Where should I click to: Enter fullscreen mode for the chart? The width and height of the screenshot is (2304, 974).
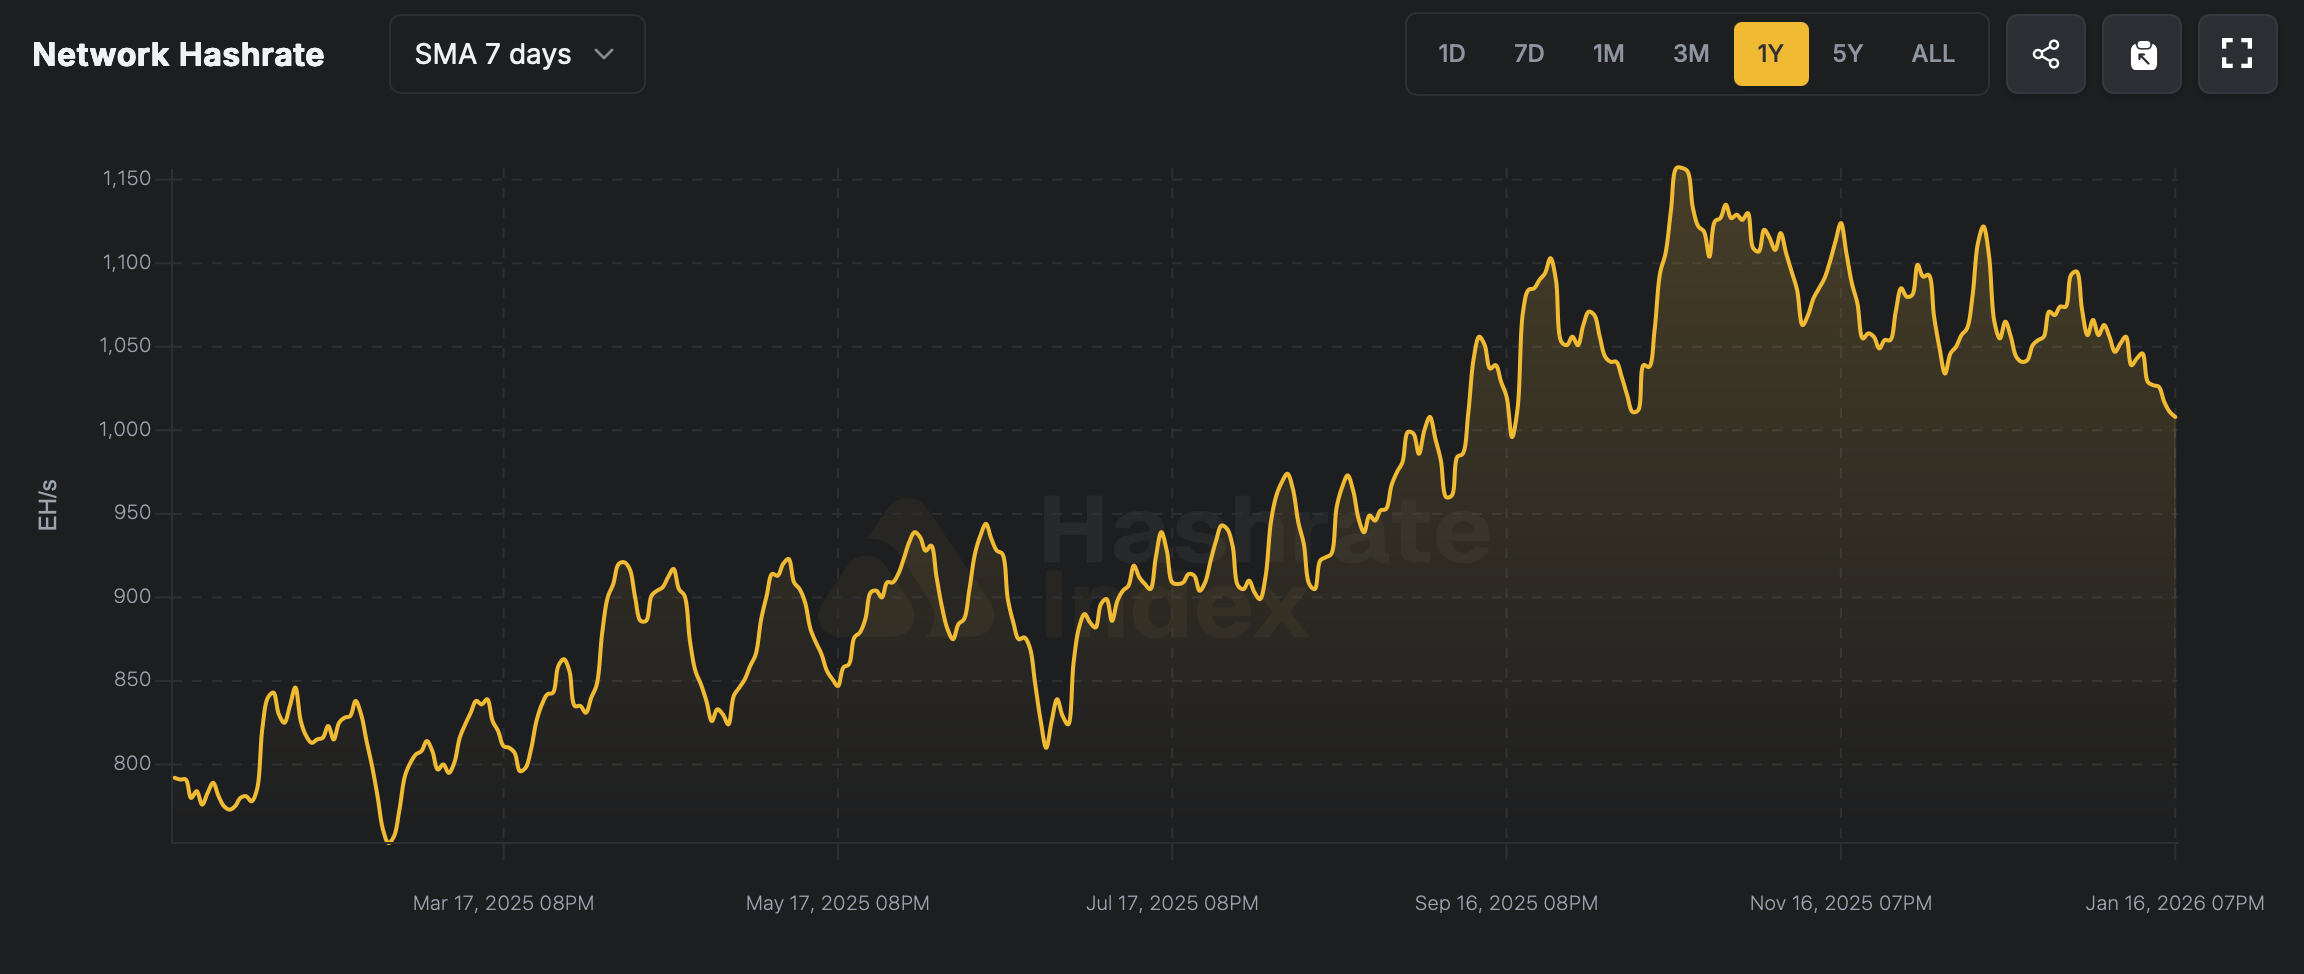pos(2237,54)
